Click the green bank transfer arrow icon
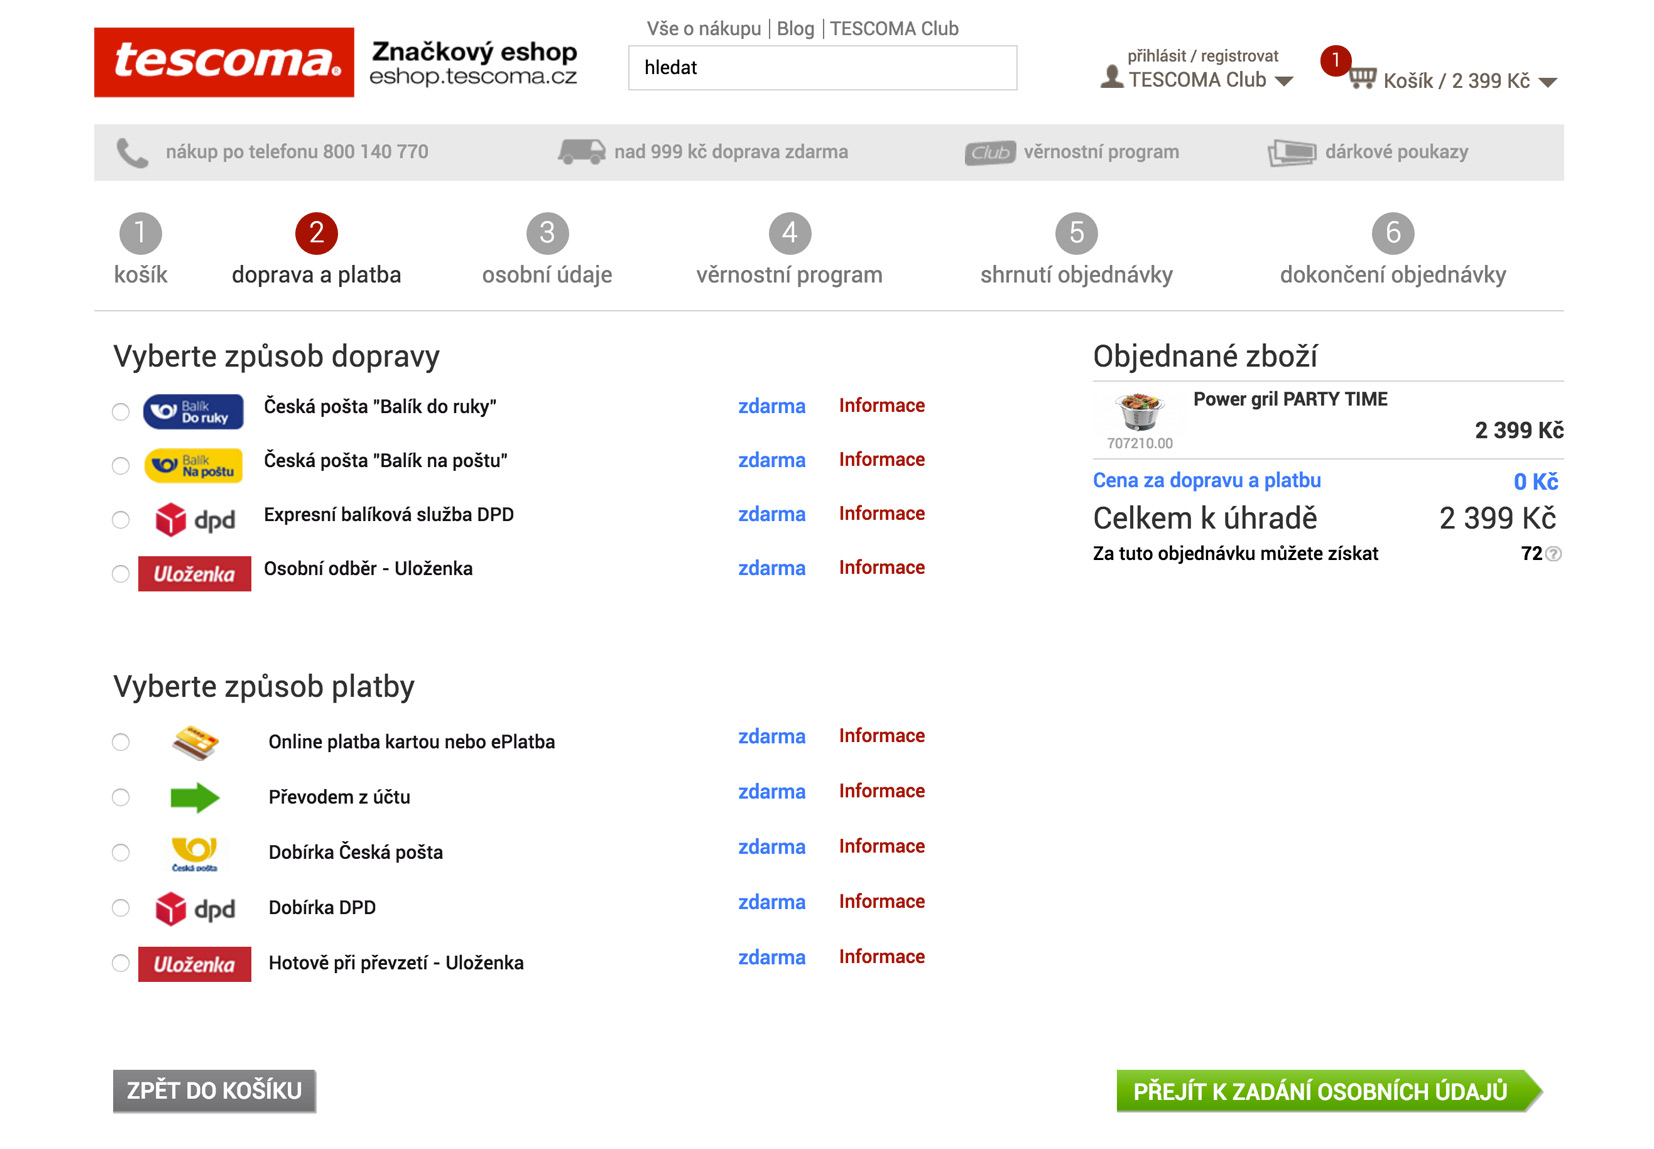Viewport: 1654px width, 1149px height. (x=195, y=797)
